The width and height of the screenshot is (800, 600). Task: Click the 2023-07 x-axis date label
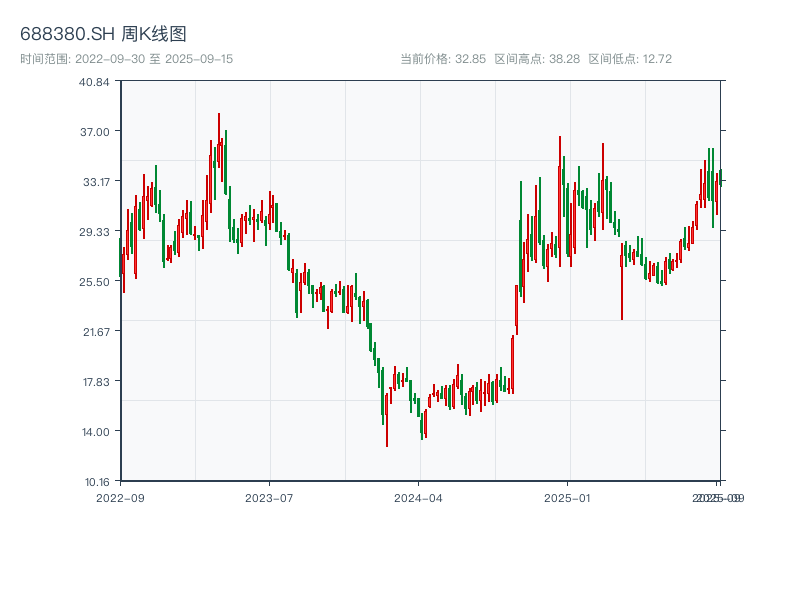click(x=270, y=497)
